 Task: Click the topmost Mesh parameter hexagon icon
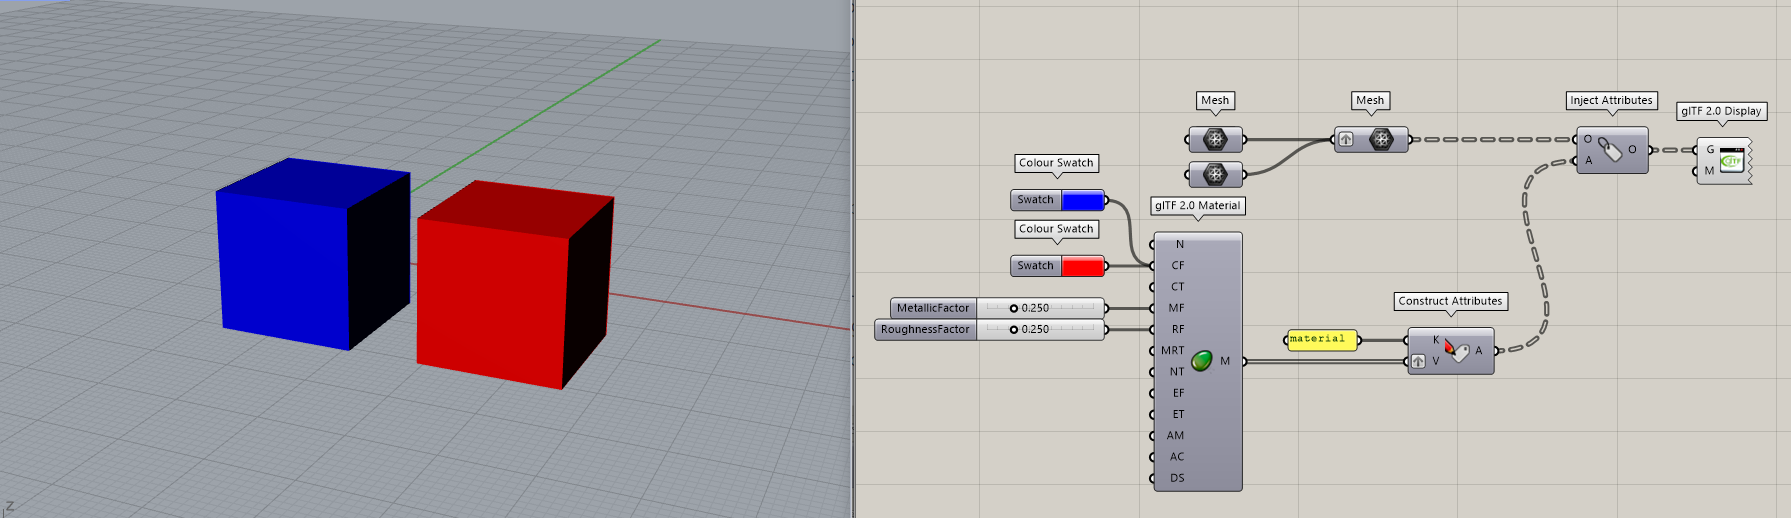tap(1215, 140)
